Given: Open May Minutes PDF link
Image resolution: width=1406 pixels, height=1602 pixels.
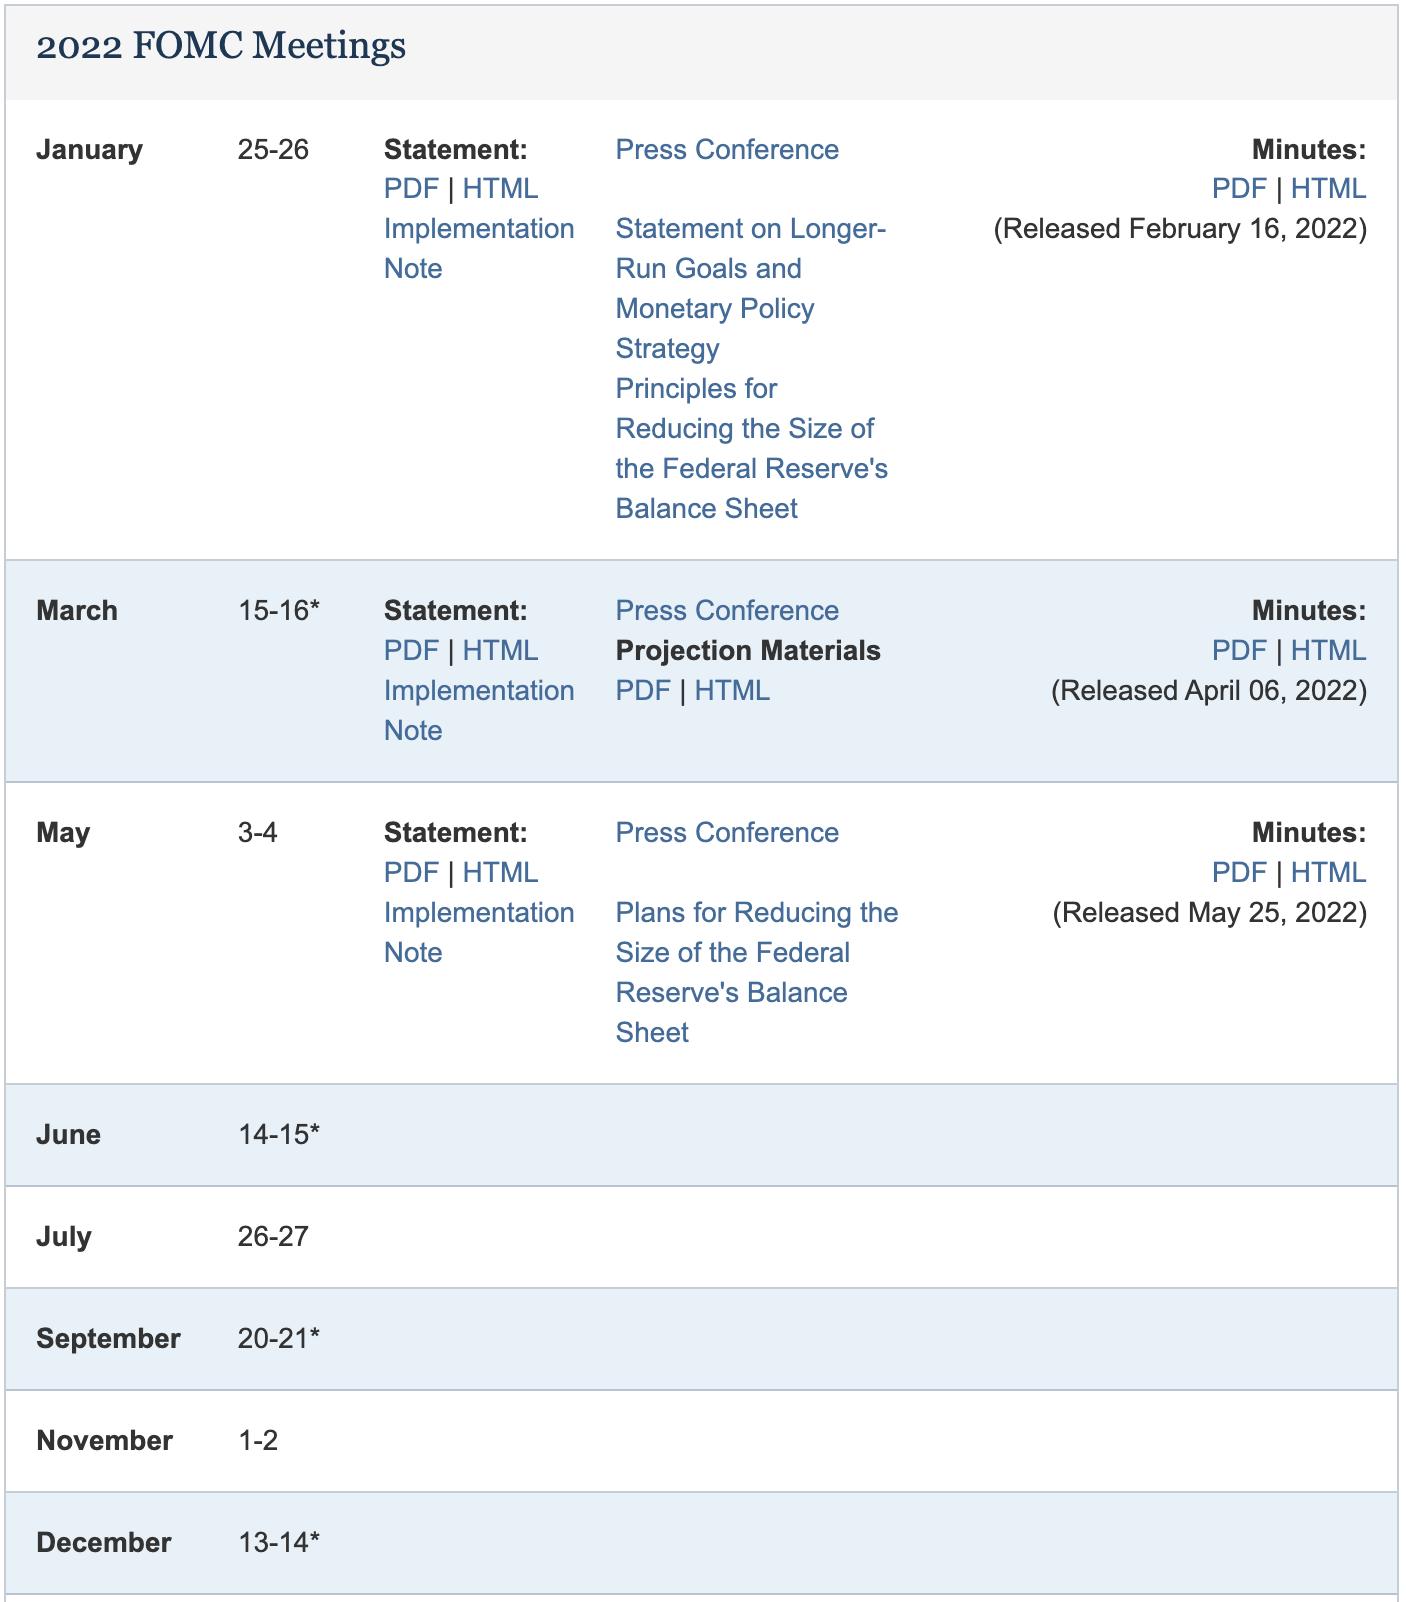Looking at the screenshot, I should point(1239,873).
